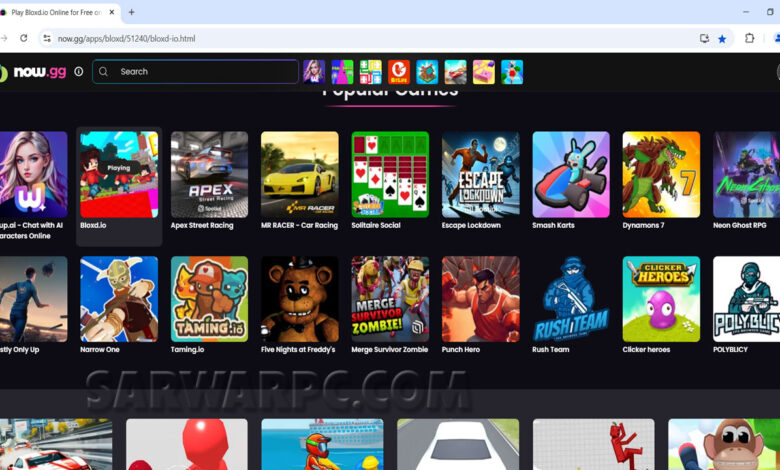Open Punch Hero boxer thumbnail
This screenshot has width=780, height=470.
481,299
